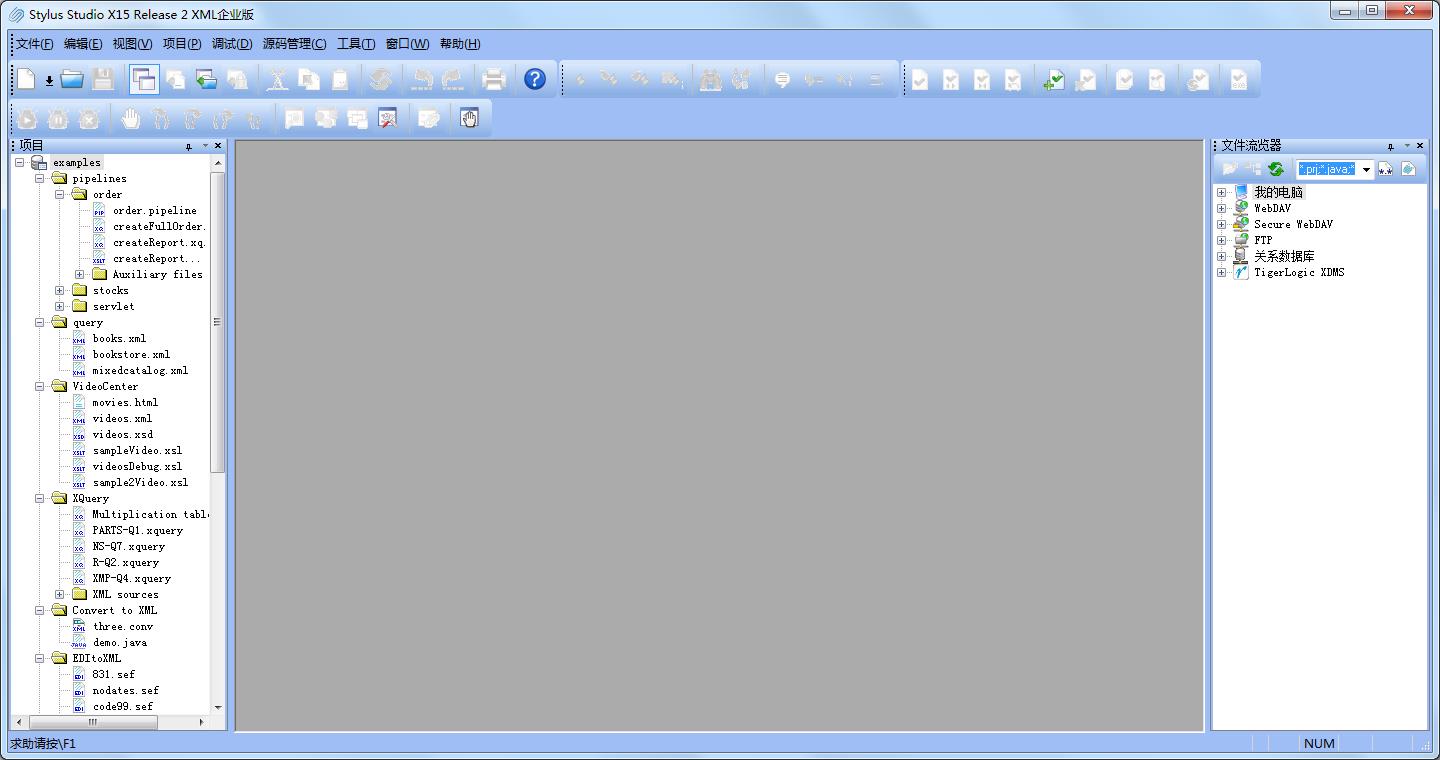Click the Open file folder icon

click(72, 79)
